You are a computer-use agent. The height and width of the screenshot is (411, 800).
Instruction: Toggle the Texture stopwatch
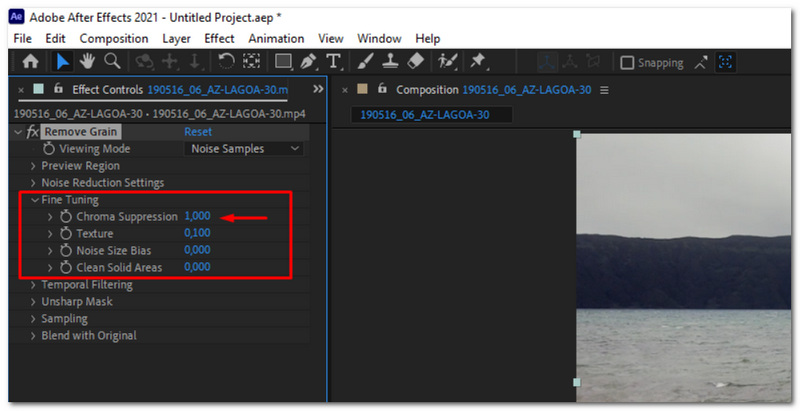[66, 234]
